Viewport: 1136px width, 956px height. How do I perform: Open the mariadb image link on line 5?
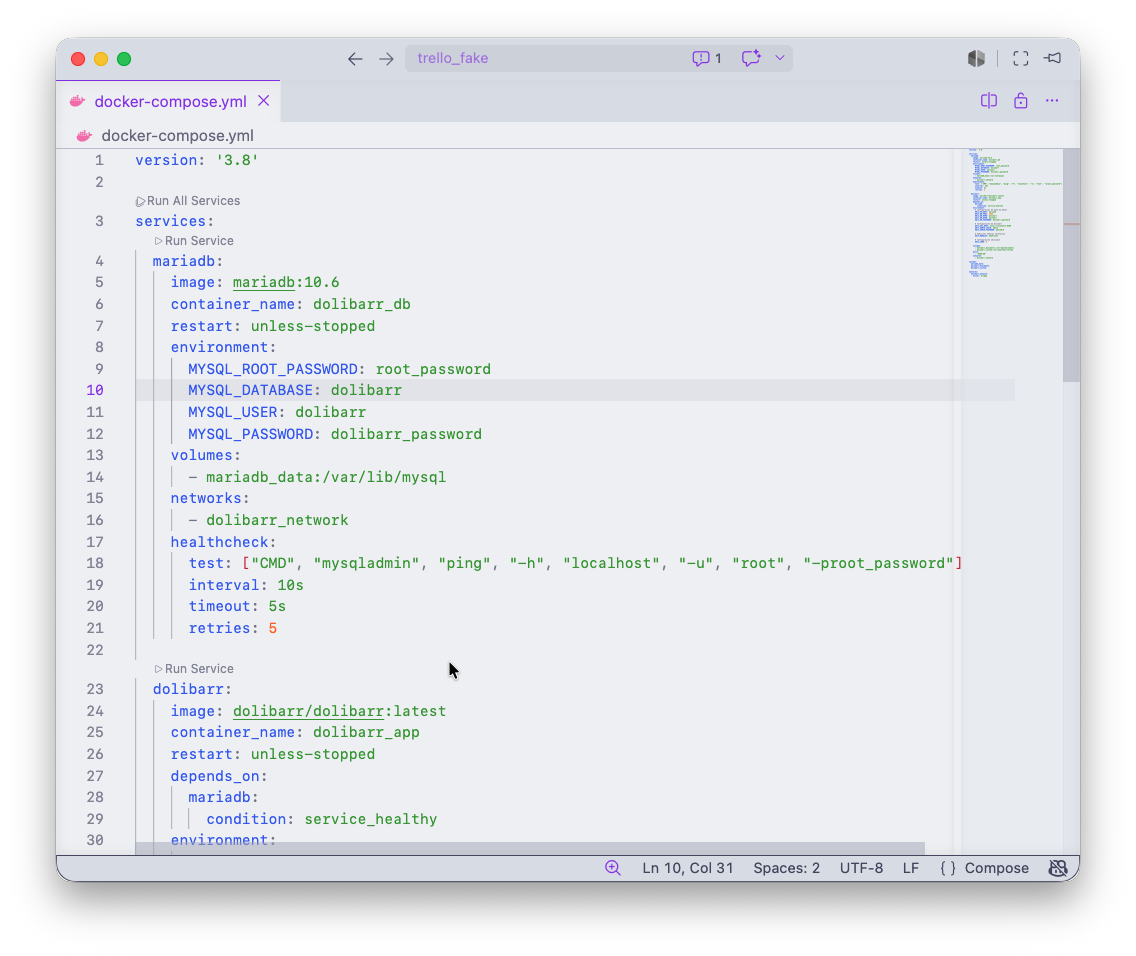(263, 282)
